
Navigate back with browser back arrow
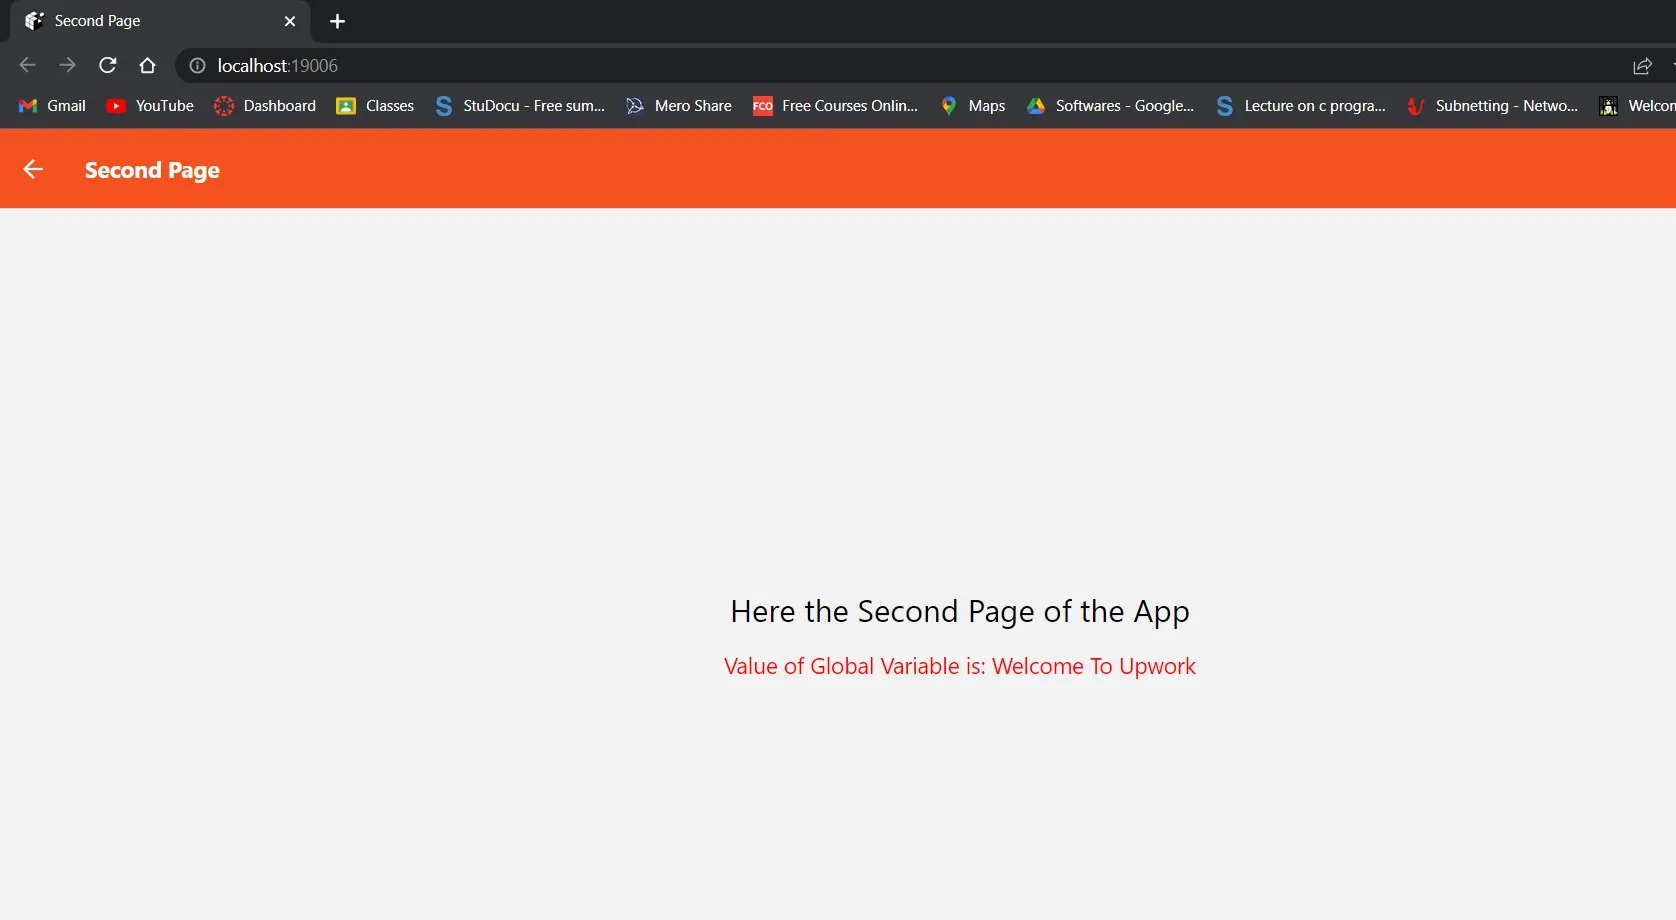(x=27, y=65)
